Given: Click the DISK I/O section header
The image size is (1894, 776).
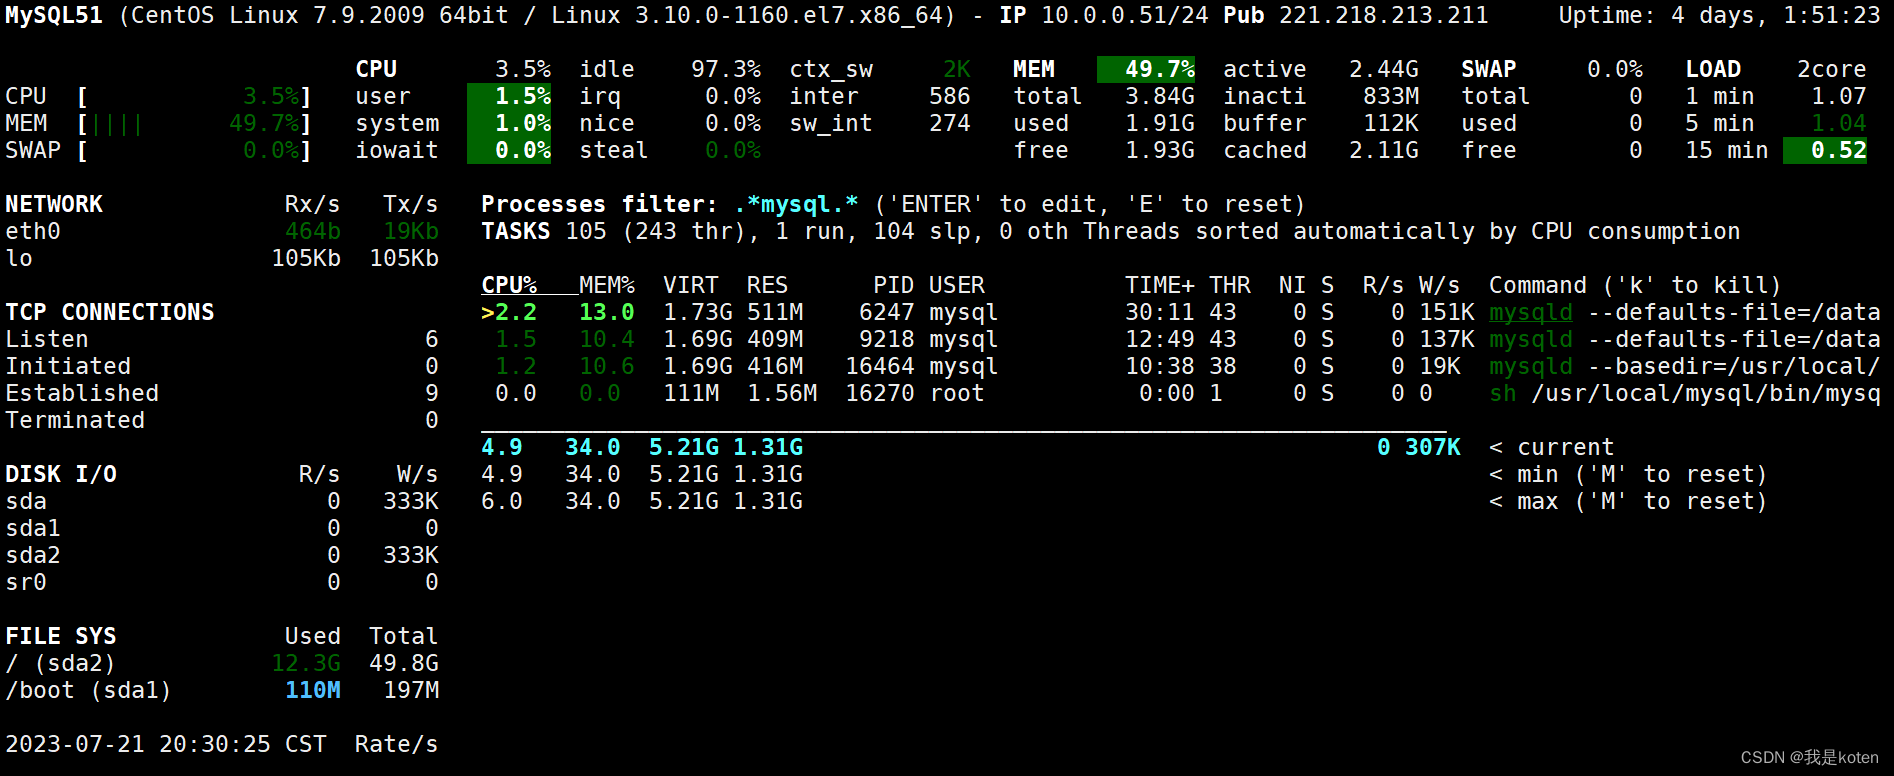Looking at the screenshot, I should tap(61, 475).
